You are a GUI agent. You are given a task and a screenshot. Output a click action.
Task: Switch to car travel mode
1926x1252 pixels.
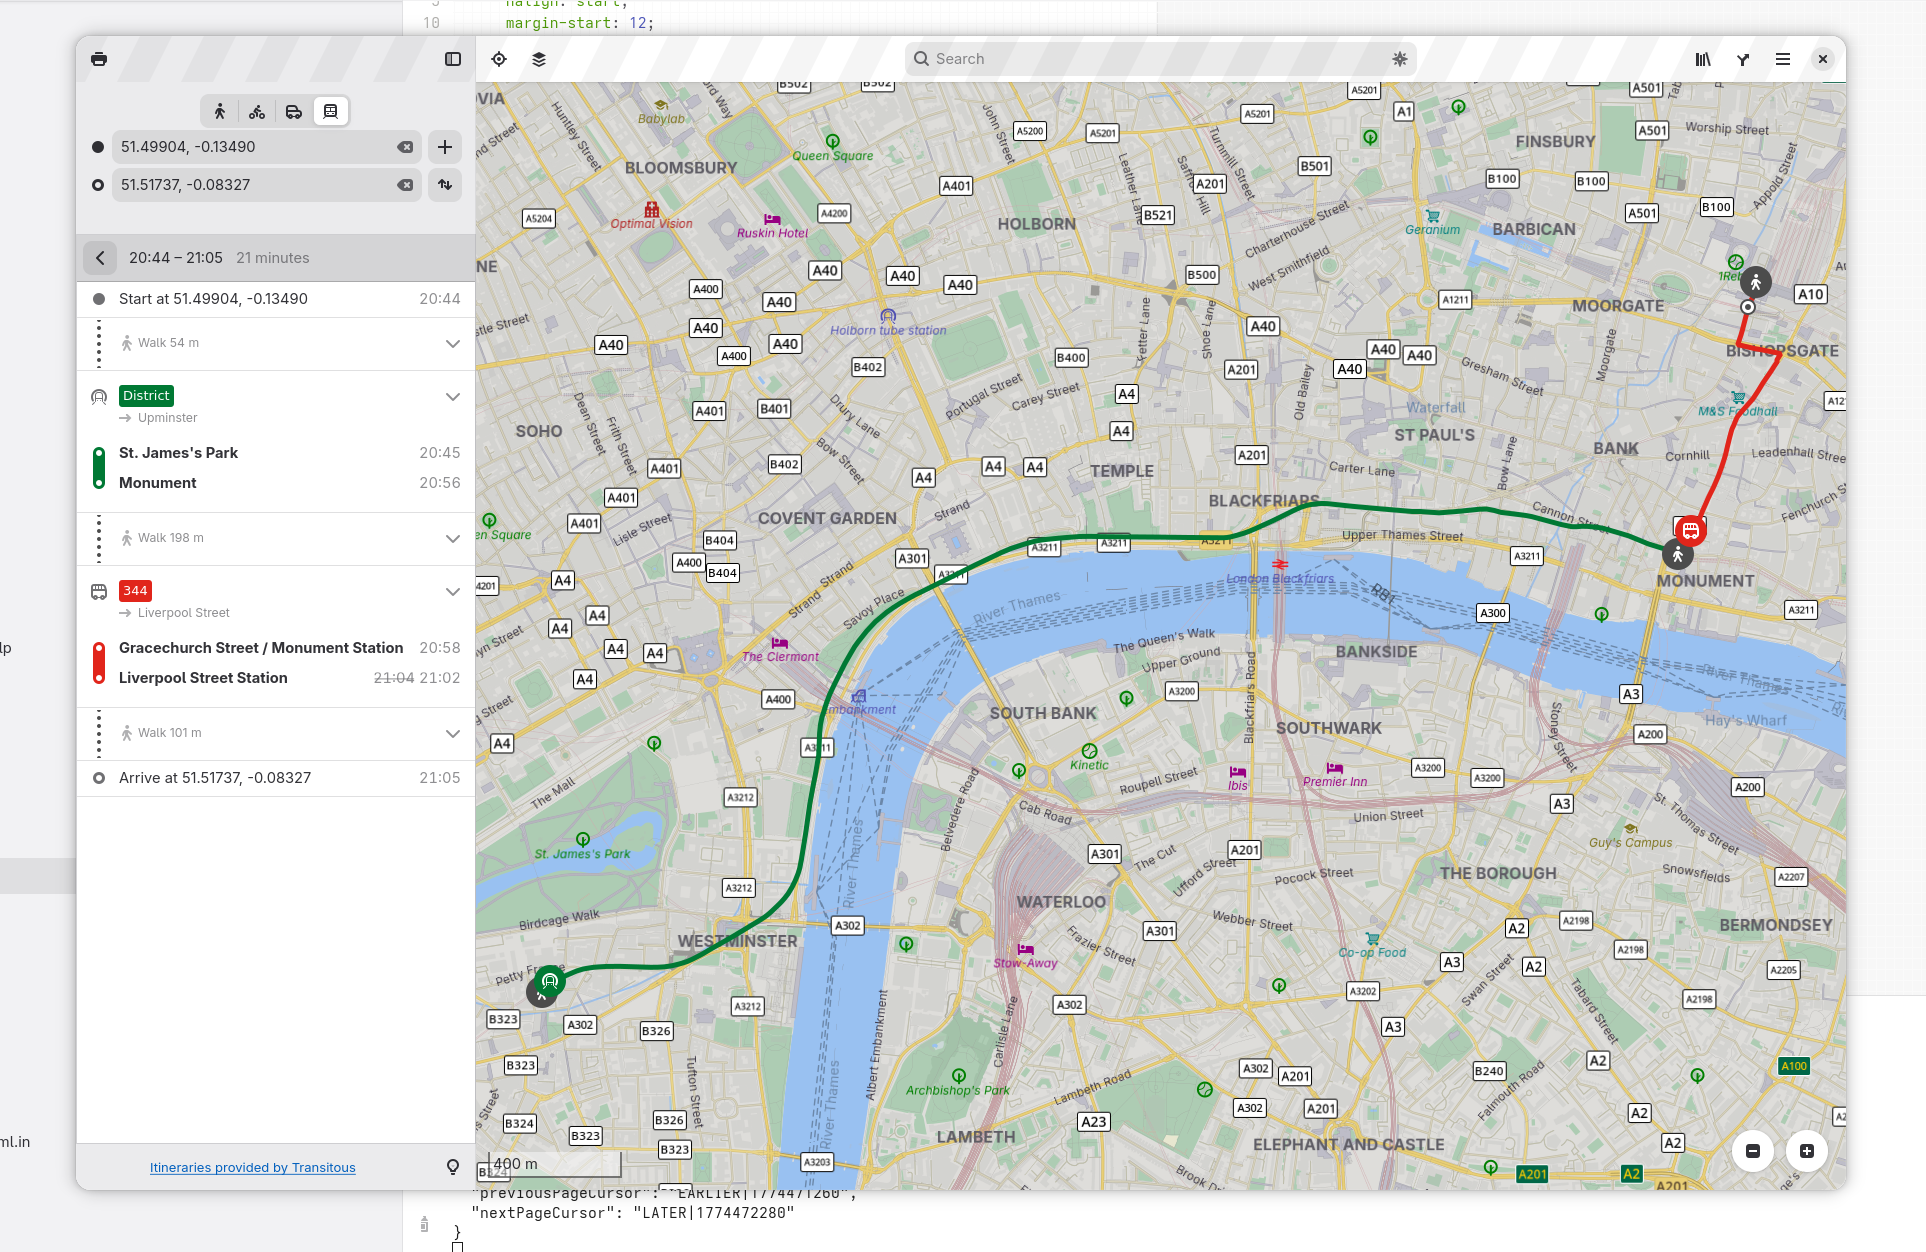(294, 111)
